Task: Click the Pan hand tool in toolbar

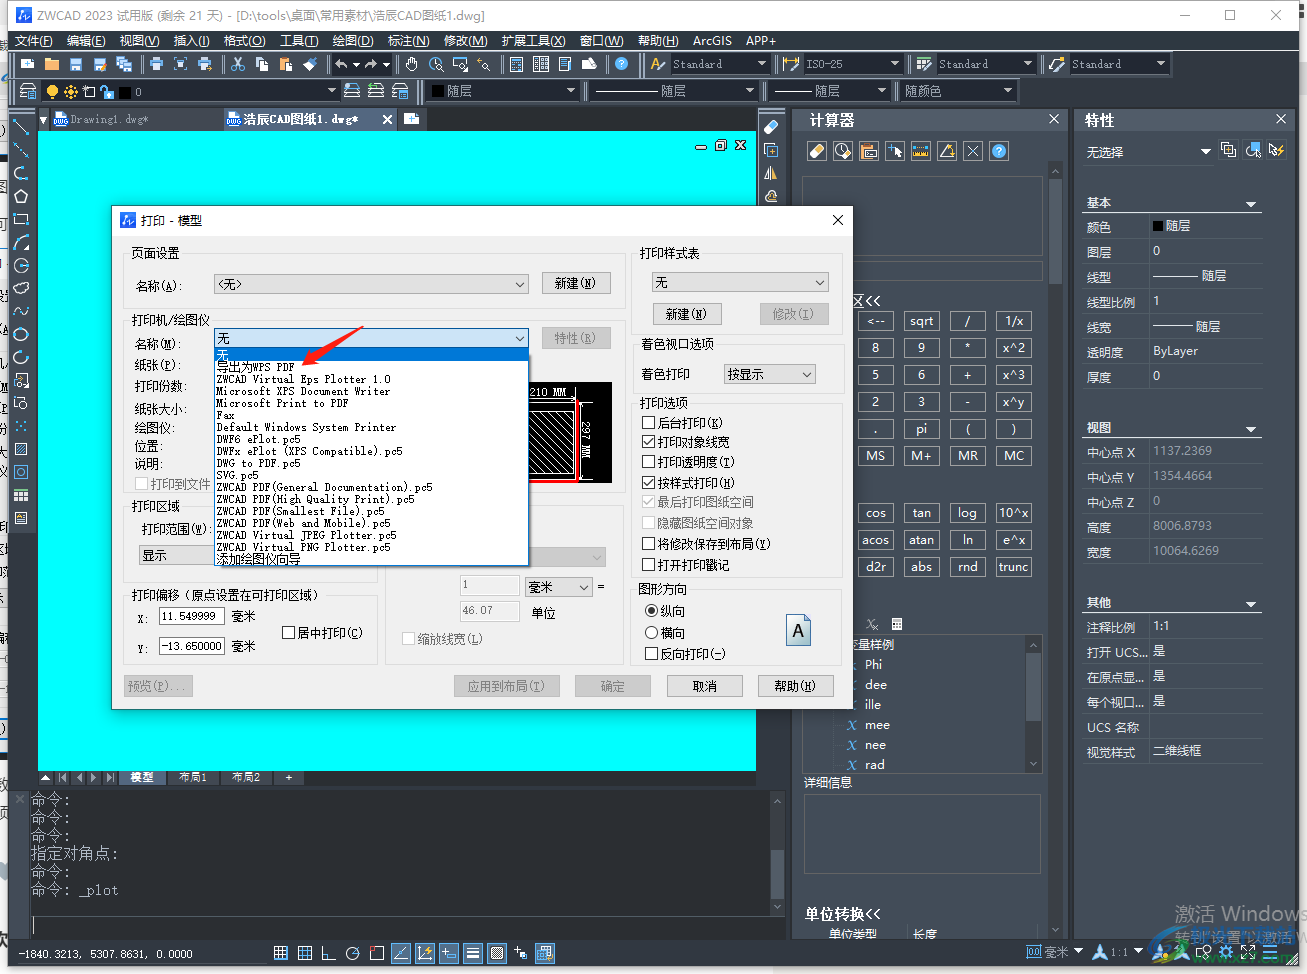Action: coord(412,64)
